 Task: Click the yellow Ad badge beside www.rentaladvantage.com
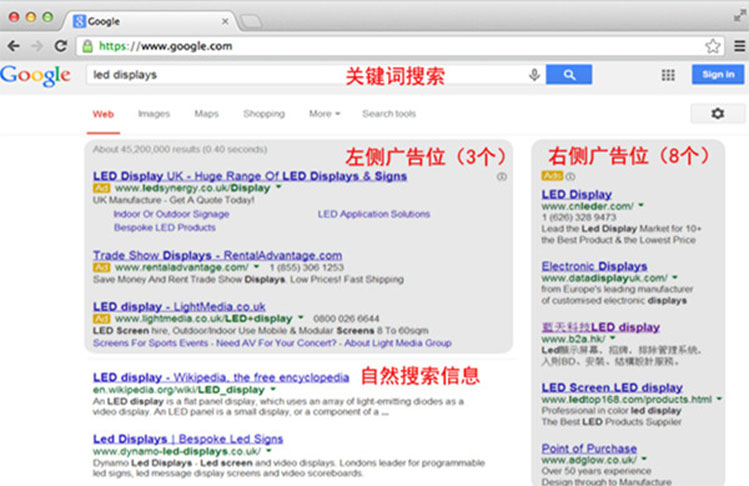[x=101, y=267]
